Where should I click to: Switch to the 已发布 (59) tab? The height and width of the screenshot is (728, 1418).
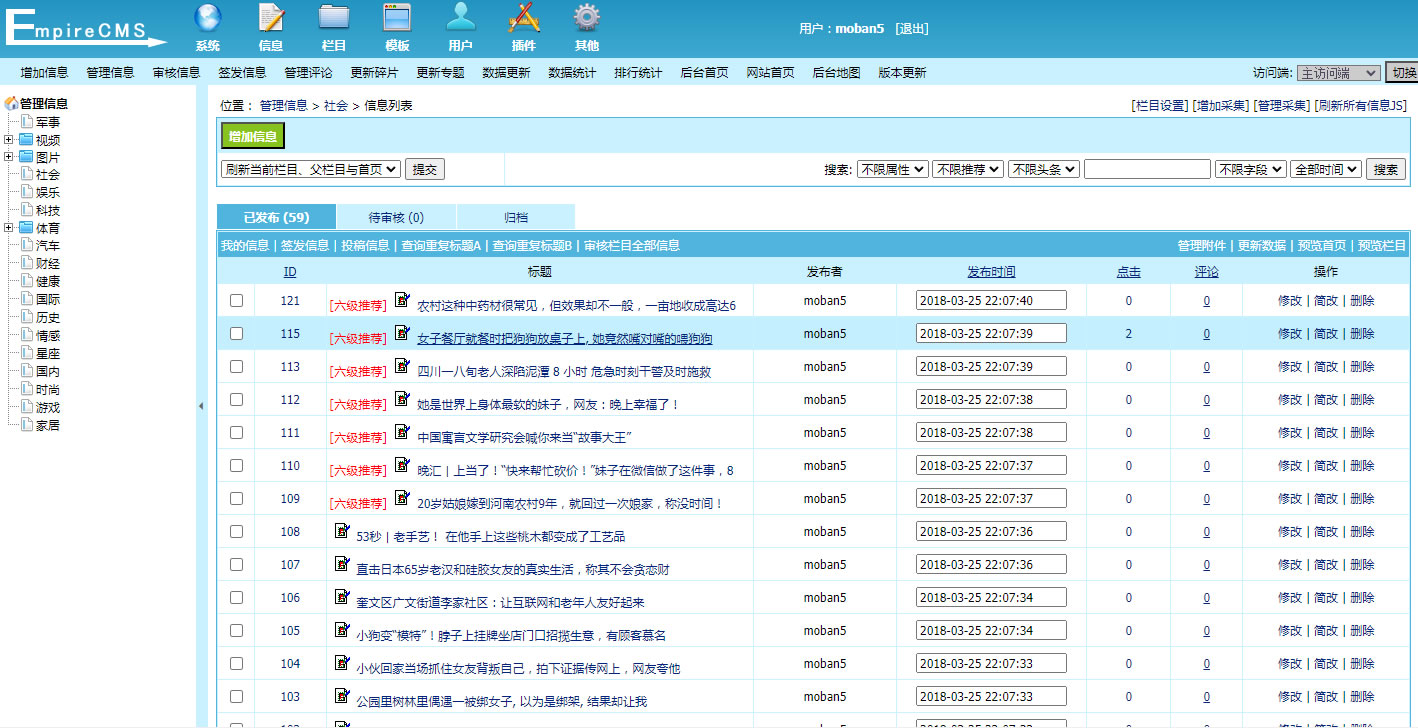pos(276,217)
